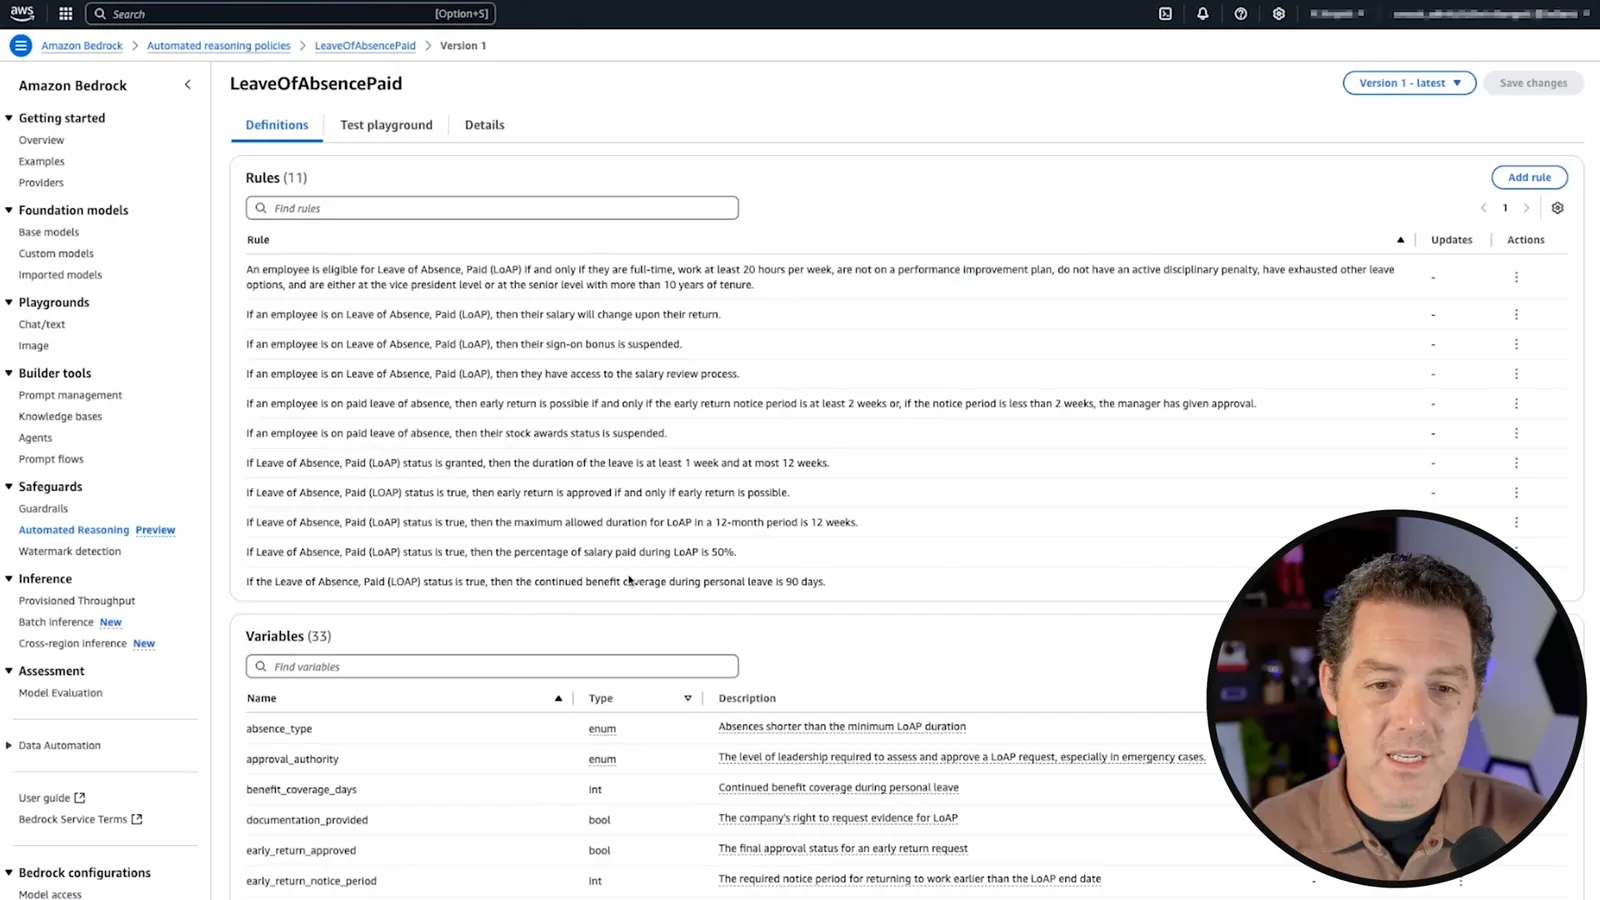Open actions menu for eligibility rule
This screenshot has height=900, width=1600.
coord(1516,277)
